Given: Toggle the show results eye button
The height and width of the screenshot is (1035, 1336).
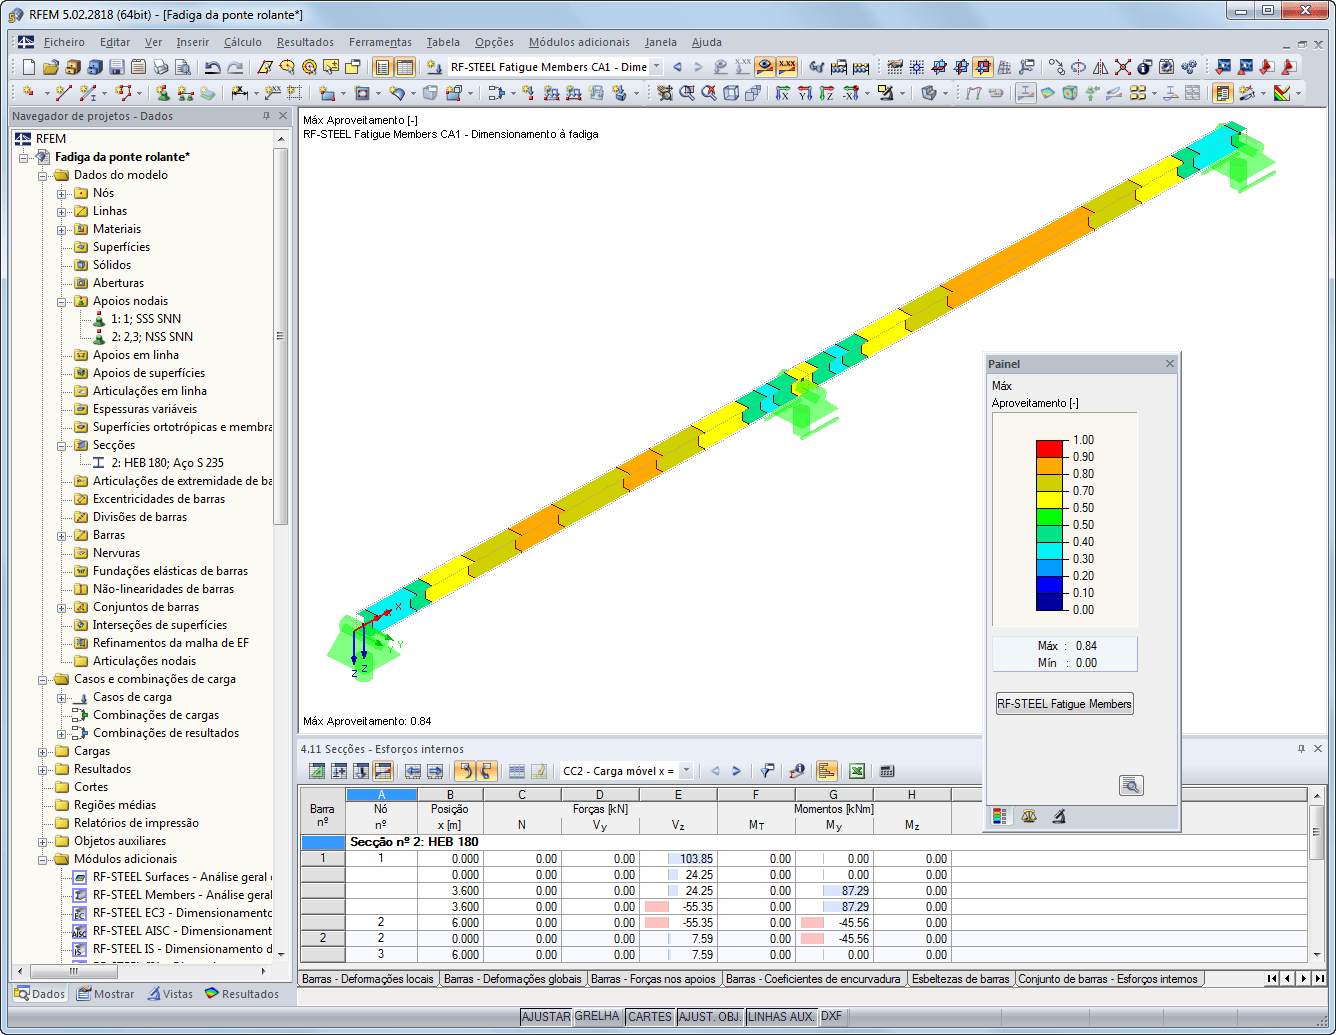Looking at the screenshot, I should point(765,67).
